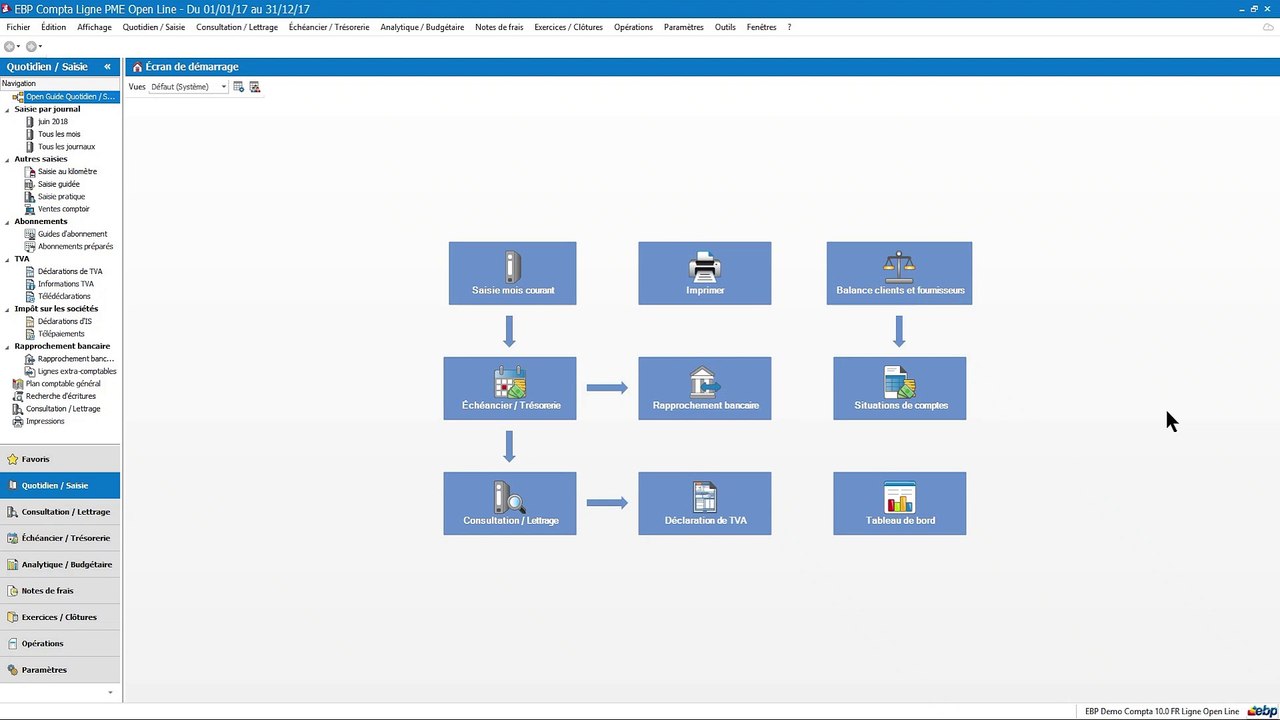Click the forward navigation arrow button

(x=32, y=46)
